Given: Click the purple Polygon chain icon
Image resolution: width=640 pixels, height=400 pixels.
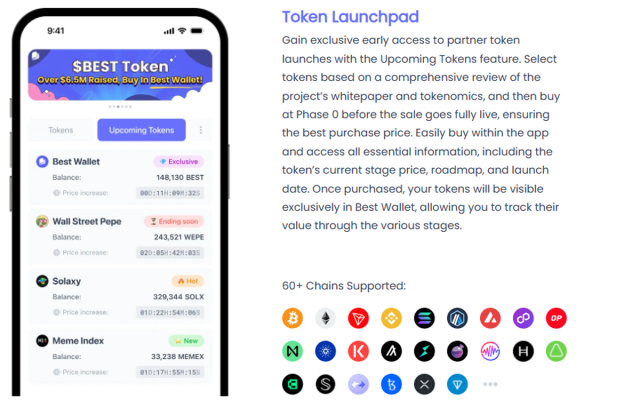Looking at the screenshot, I should coord(523,318).
